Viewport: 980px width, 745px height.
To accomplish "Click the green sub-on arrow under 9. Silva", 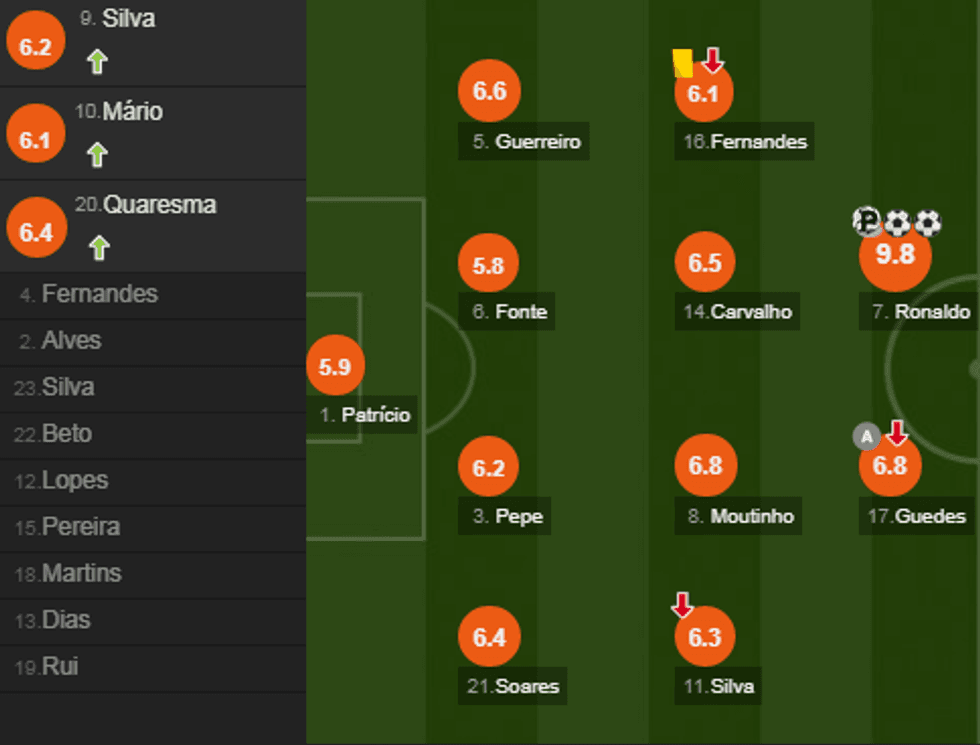I will point(96,62).
